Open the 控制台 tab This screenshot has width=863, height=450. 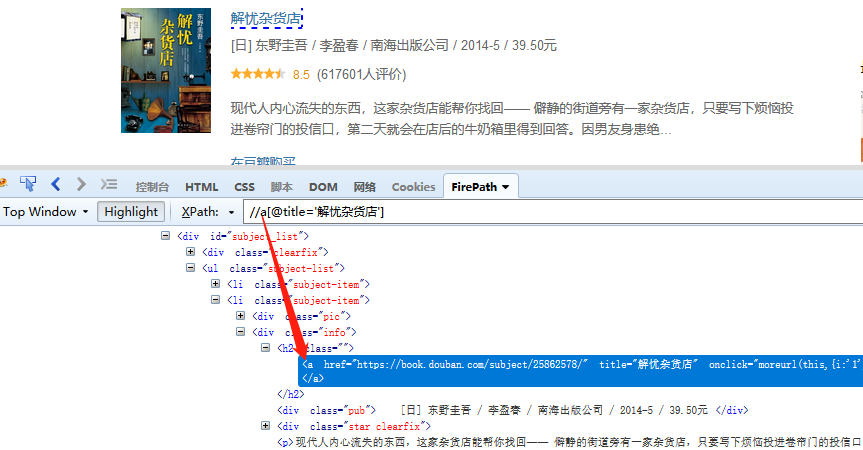pos(152,187)
